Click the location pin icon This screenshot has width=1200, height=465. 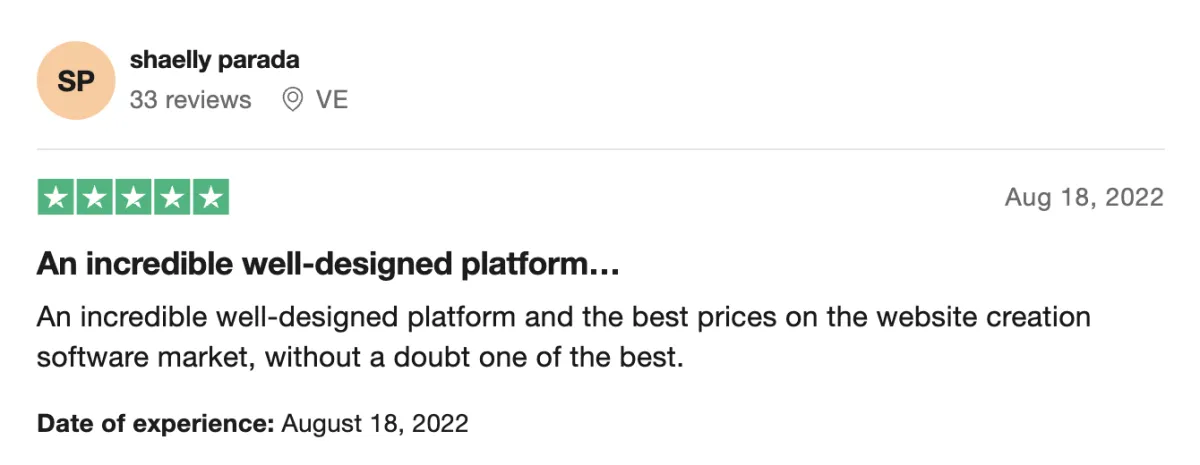click(x=293, y=100)
